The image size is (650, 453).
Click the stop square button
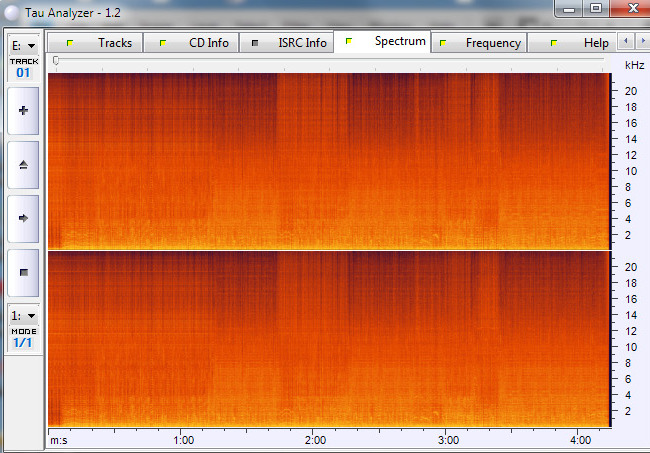coord(23,272)
